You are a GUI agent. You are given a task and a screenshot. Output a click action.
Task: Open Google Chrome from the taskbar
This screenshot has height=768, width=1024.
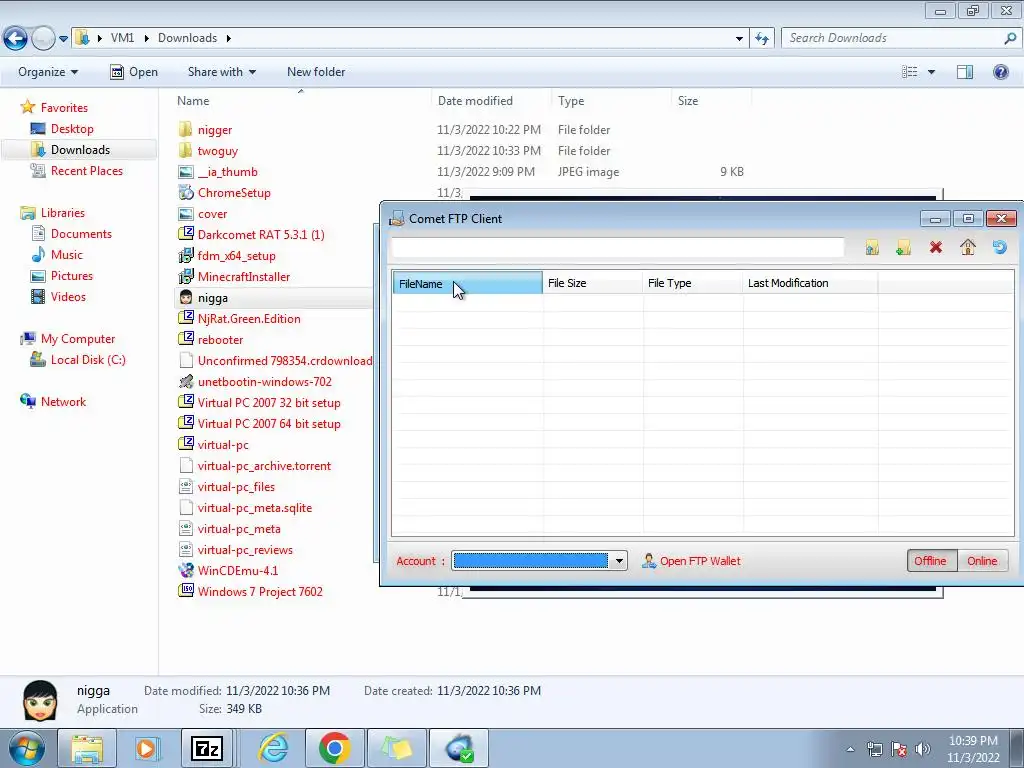[334, 748]
